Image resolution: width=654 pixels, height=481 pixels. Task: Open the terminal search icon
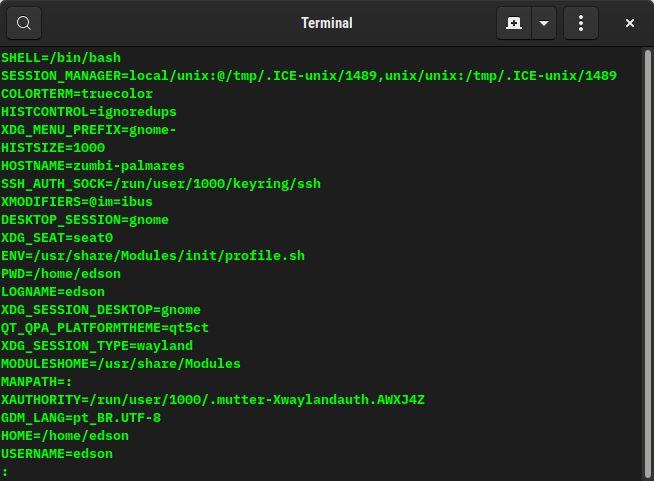click(24, 22)
